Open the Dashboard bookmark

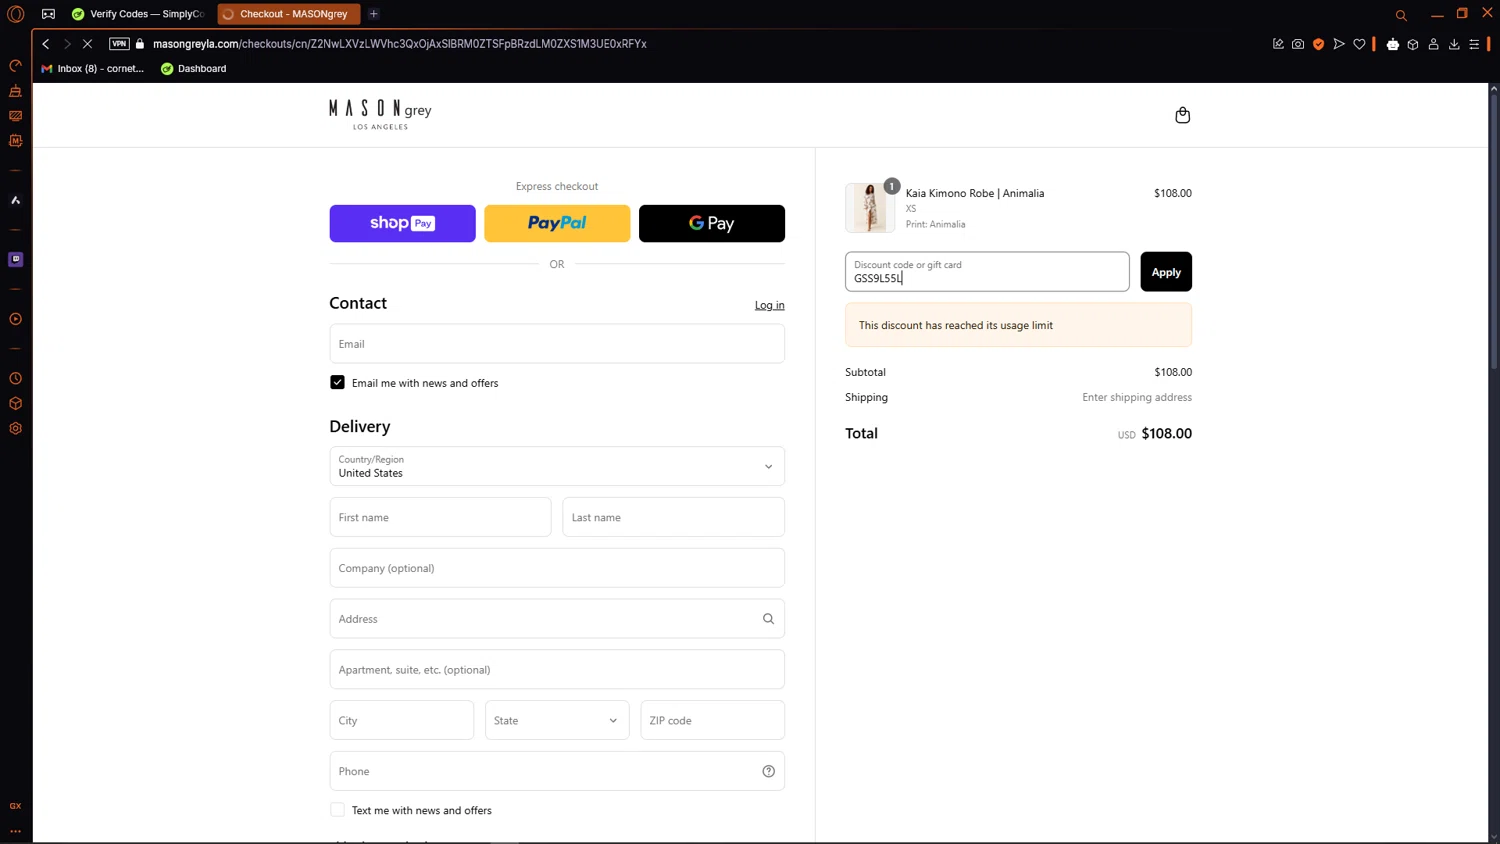pos(194,69)
